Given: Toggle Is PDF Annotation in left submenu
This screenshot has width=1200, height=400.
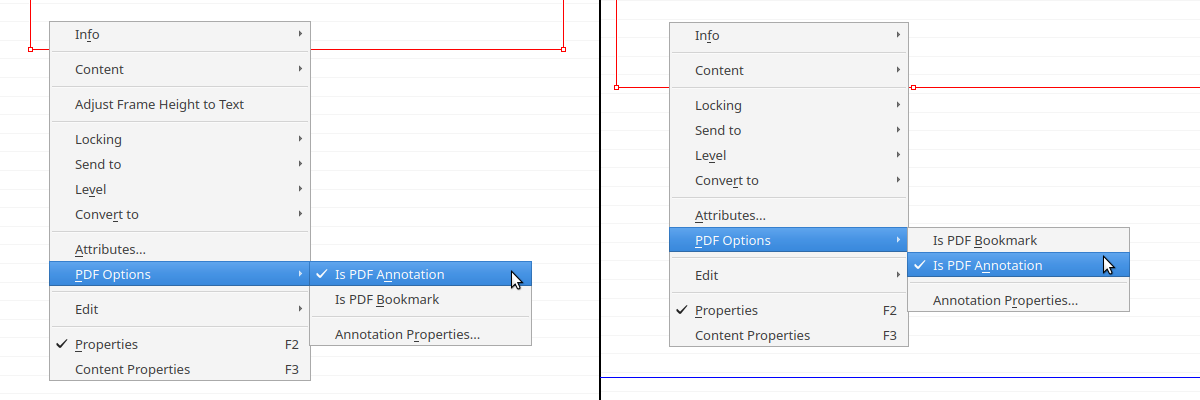Looking at the screenshot, I should [389, 274].
